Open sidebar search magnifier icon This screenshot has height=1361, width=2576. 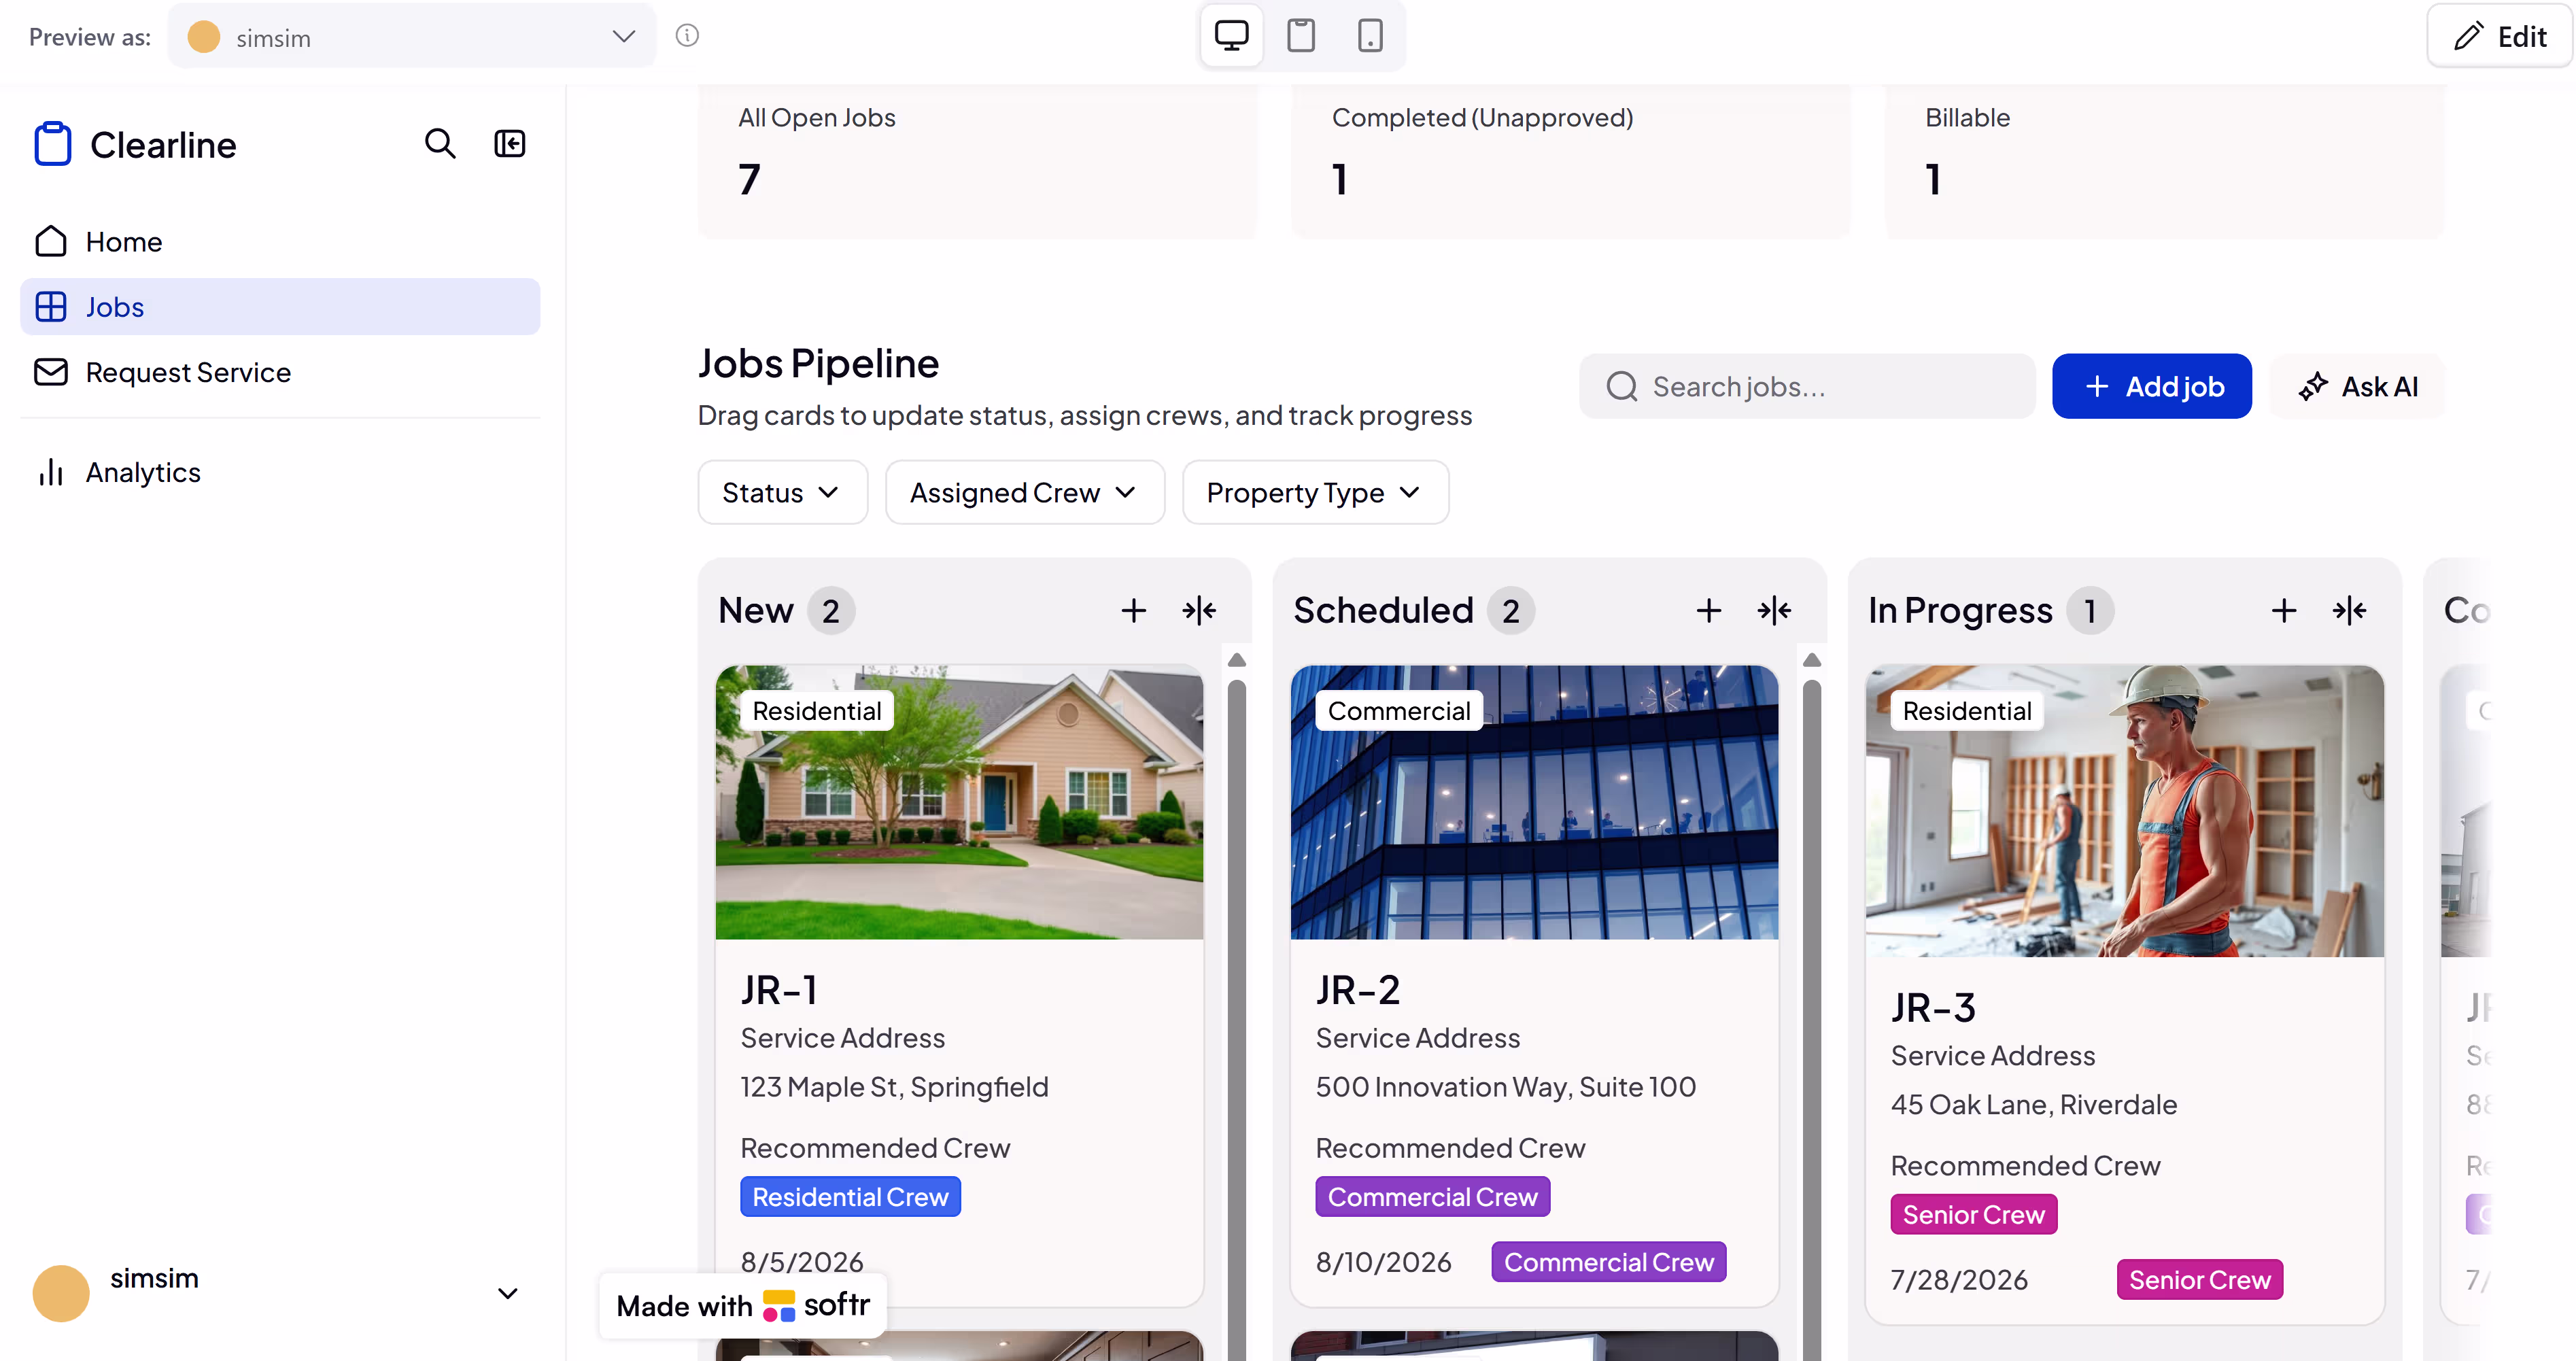tap(440, 144)
